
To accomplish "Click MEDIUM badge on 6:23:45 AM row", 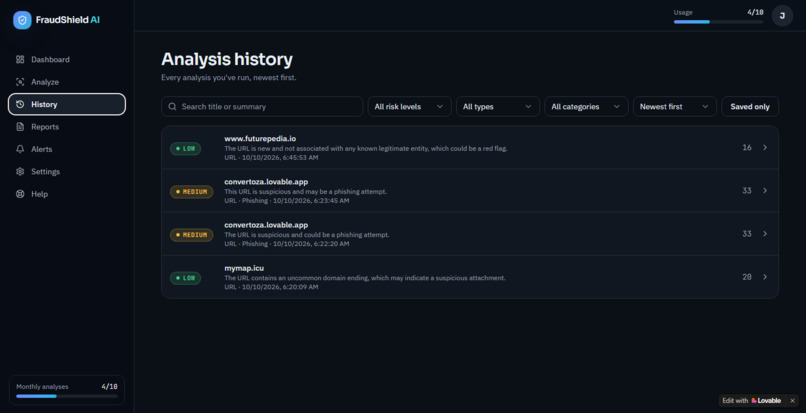I will point(192,192).
